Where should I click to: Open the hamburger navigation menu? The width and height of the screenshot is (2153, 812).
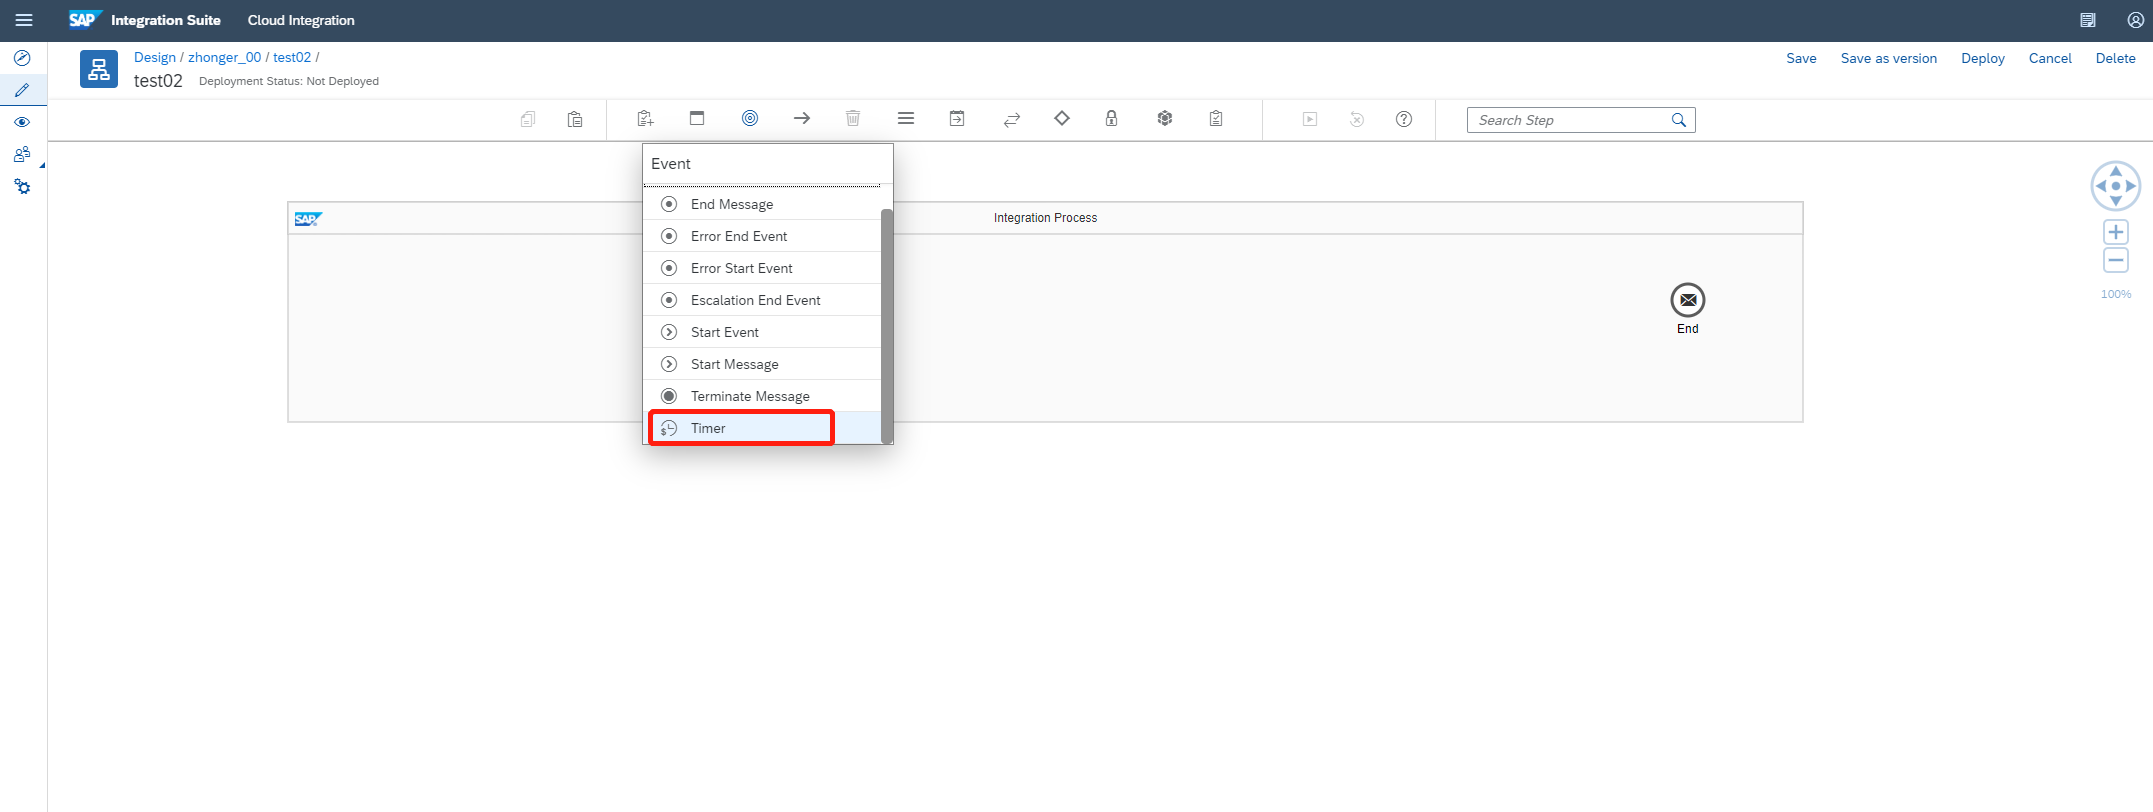[x=24, y=20]
